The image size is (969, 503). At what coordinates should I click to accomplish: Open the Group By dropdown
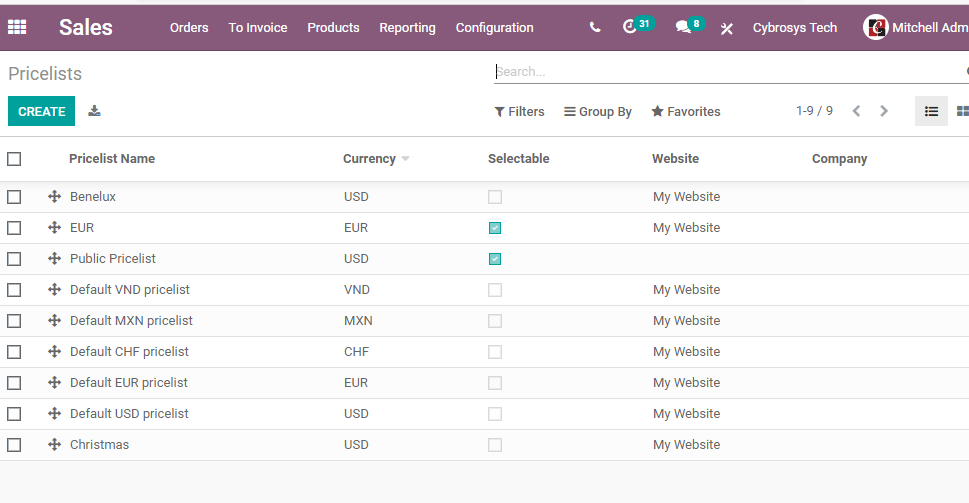coord(598,111)
